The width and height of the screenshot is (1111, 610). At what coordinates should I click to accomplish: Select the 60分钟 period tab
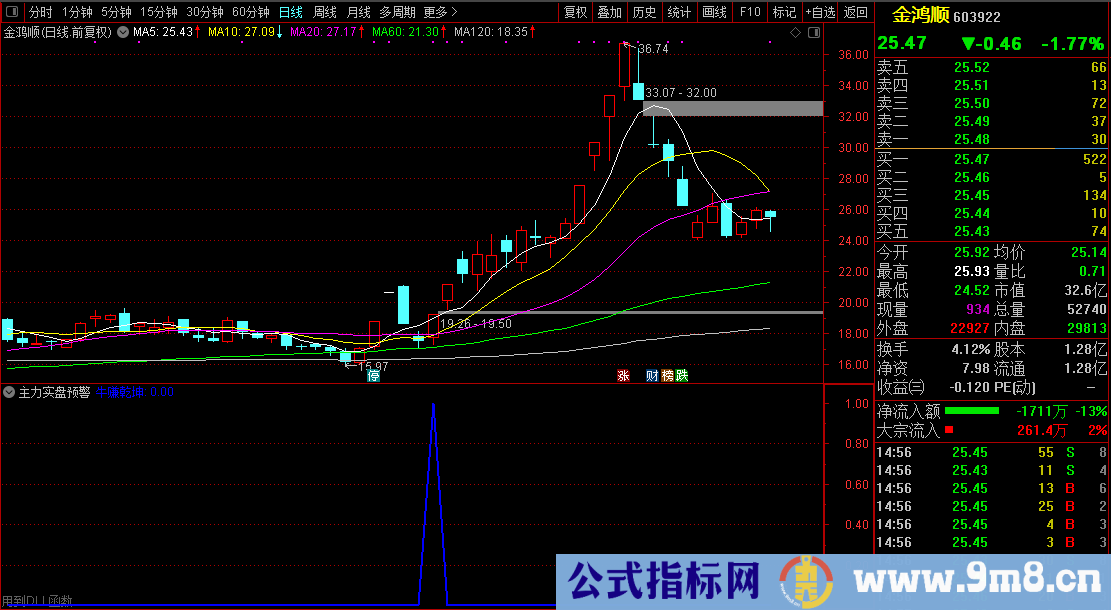250,12
